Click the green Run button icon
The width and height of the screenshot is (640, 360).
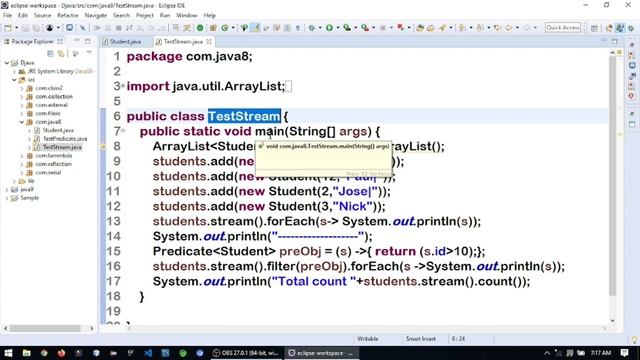[x=329, y=28]
